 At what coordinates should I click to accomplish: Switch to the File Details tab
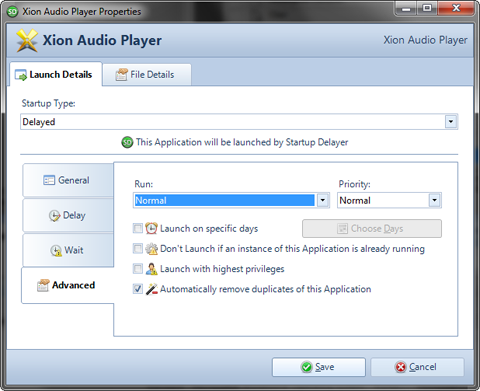[x=147, y=75]
